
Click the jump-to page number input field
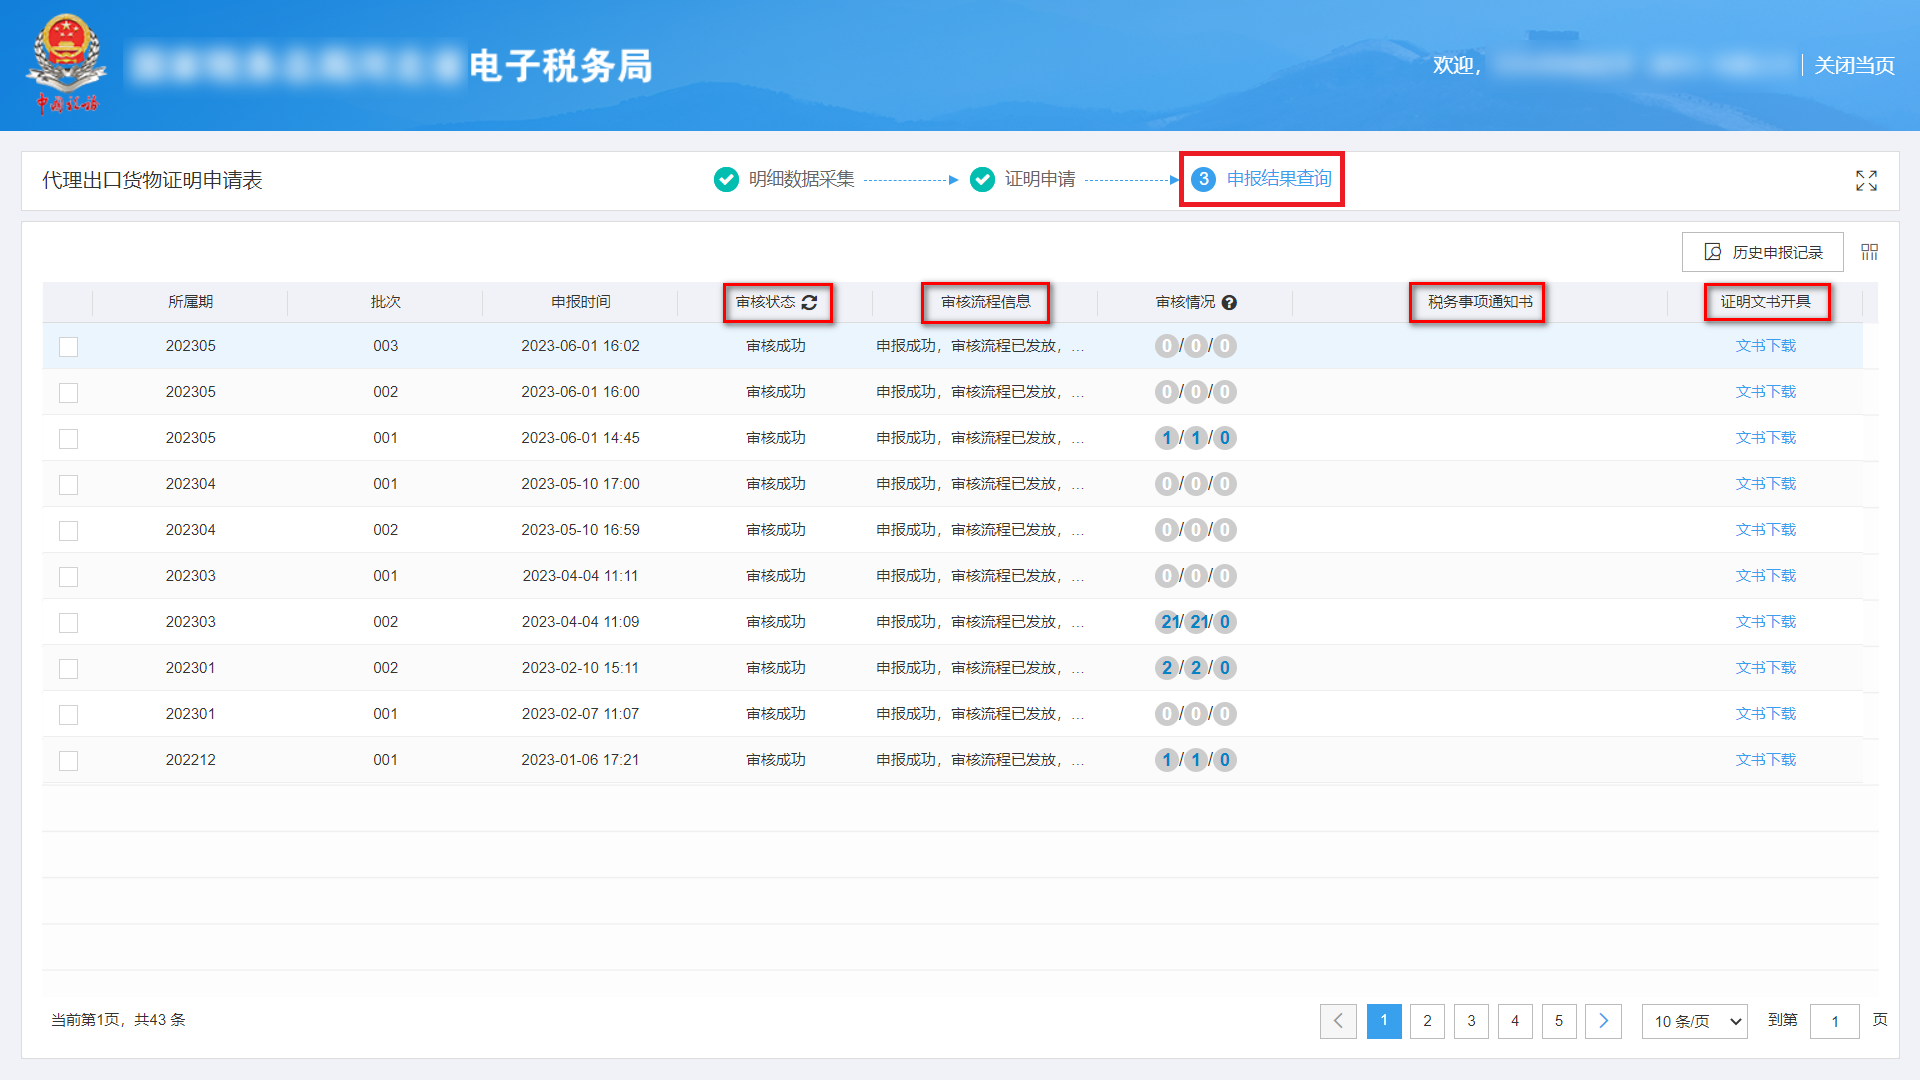1834,1021
